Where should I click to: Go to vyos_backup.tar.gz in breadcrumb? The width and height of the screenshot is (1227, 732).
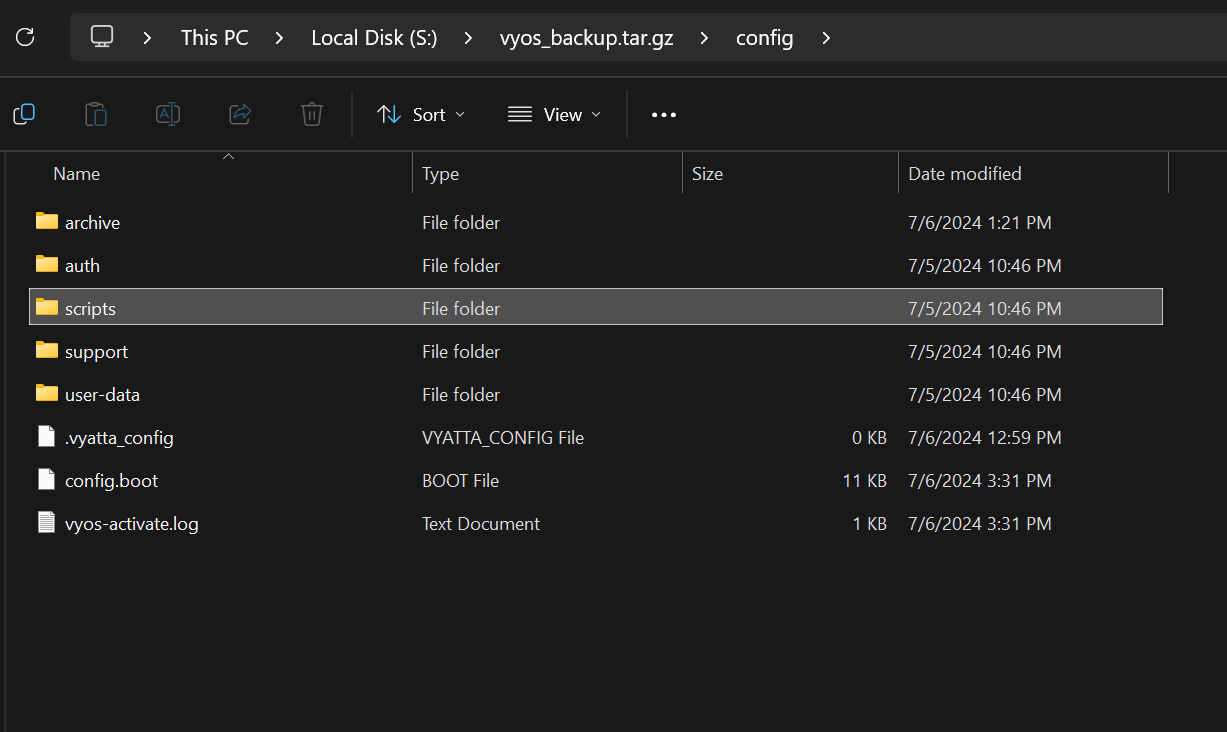tap(586, 38)
